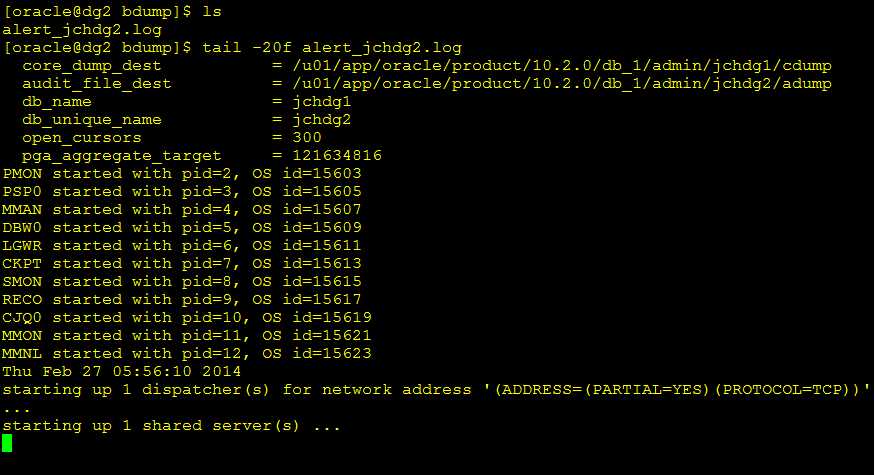Click the core_dump_dest parameter name
The image size is (875, 475).
[92, 66]
